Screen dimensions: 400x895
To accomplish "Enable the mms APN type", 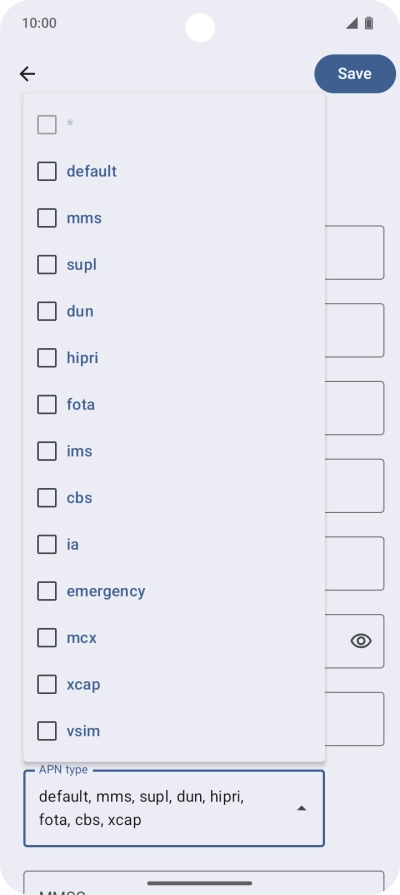I will [47, 218].
